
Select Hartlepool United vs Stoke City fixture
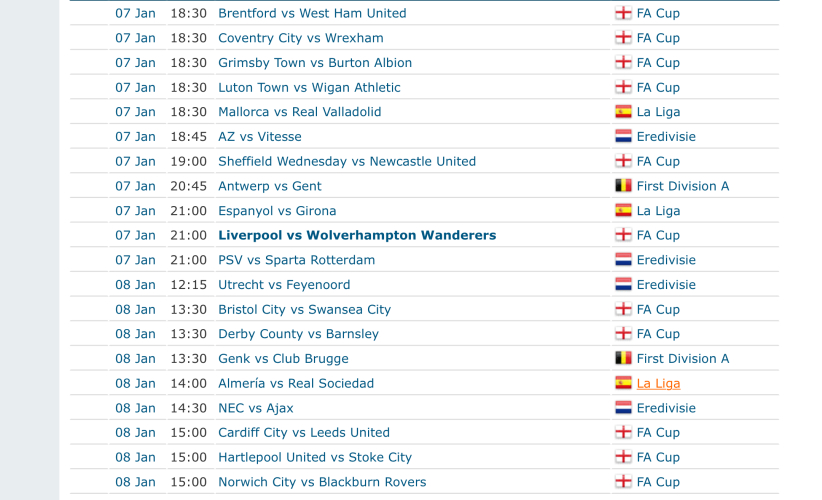pos(314,457)
